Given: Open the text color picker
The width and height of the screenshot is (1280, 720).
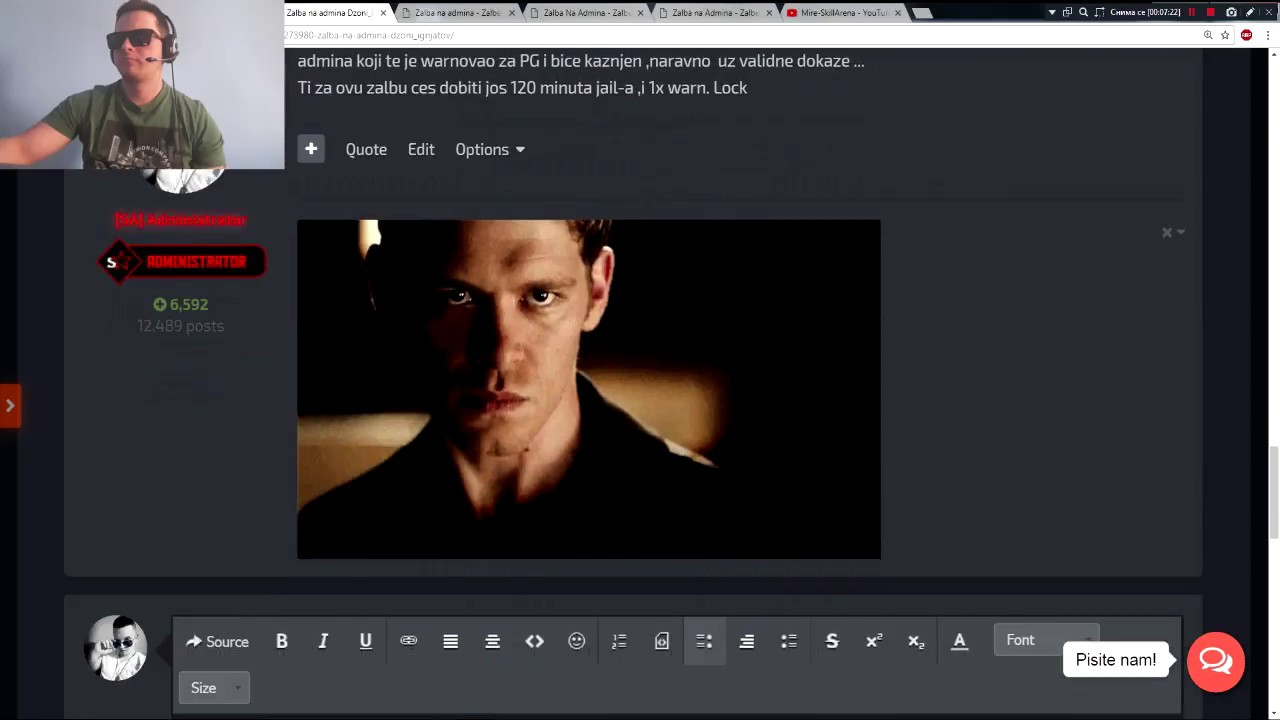Looking at the screenshot, I should 960,641.
